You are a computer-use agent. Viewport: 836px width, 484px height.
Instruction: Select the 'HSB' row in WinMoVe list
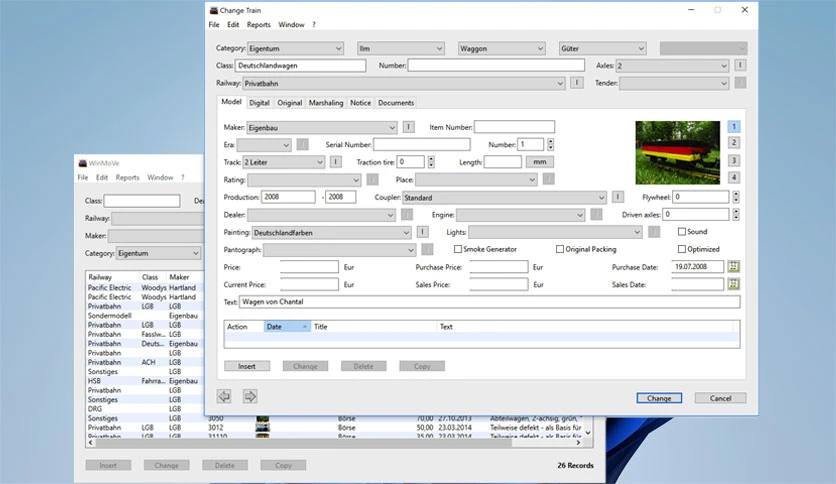coord(144,381)
